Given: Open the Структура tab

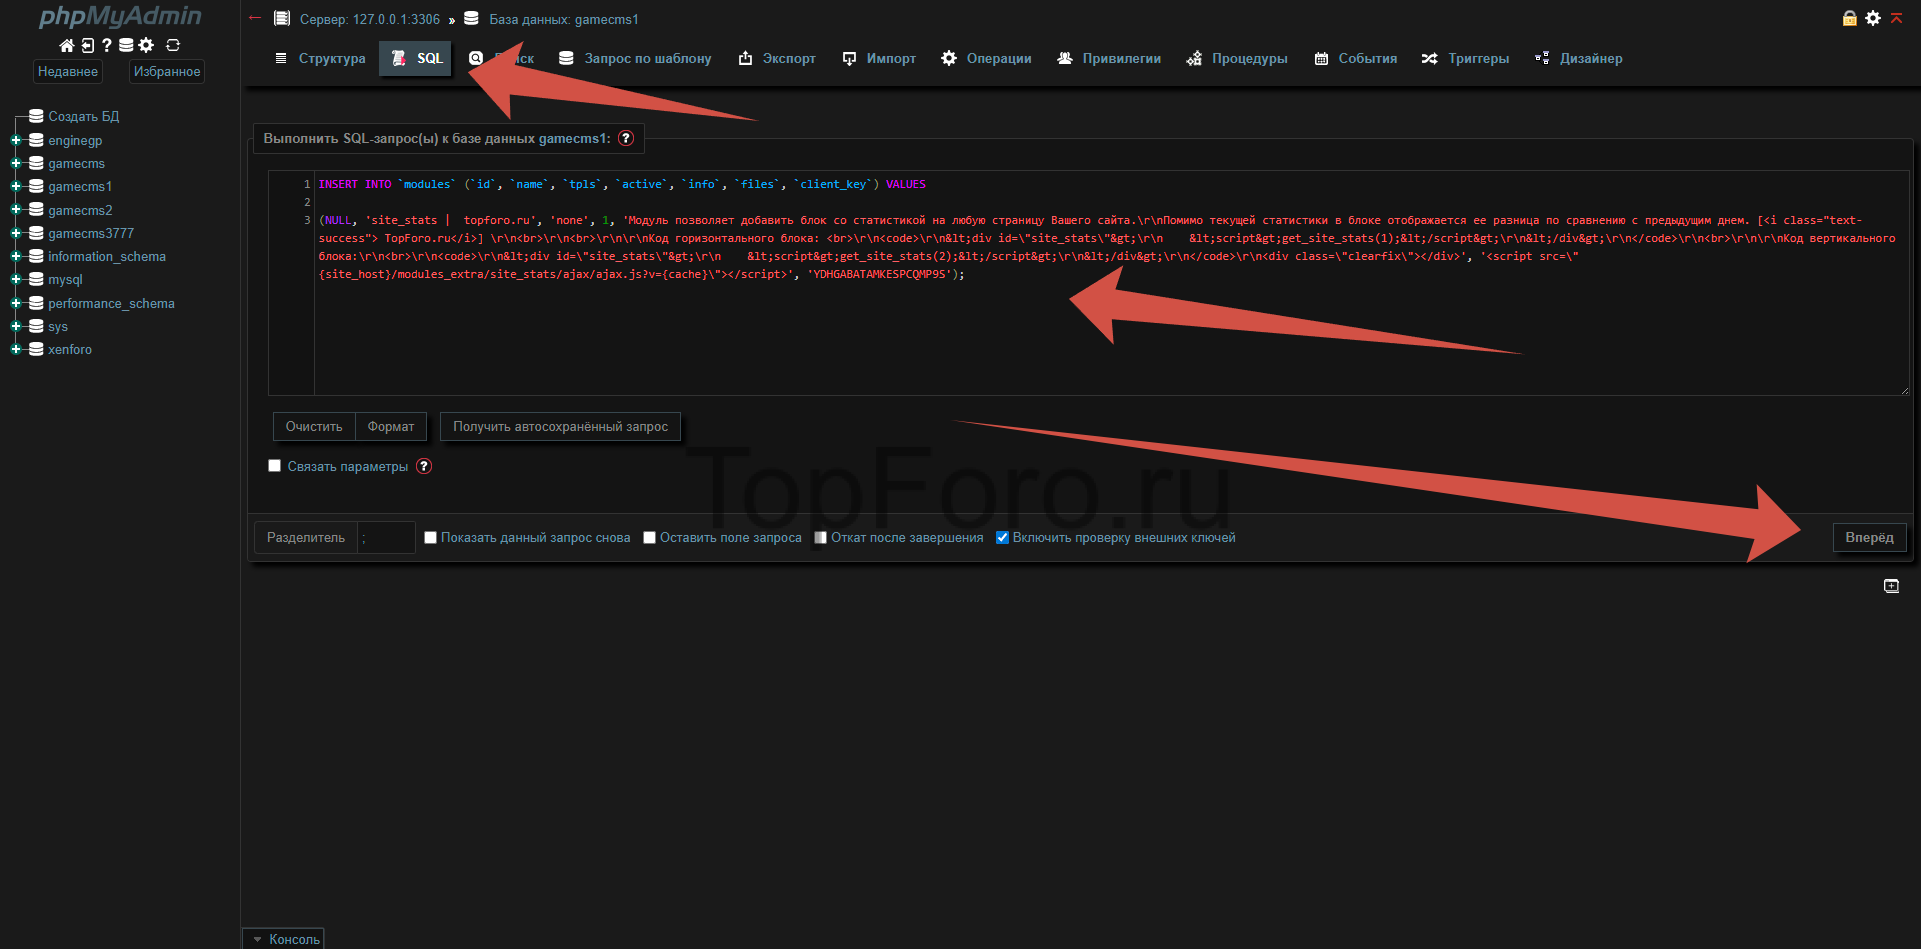Looking at the screenshot, I should click(x=320, y=59).
